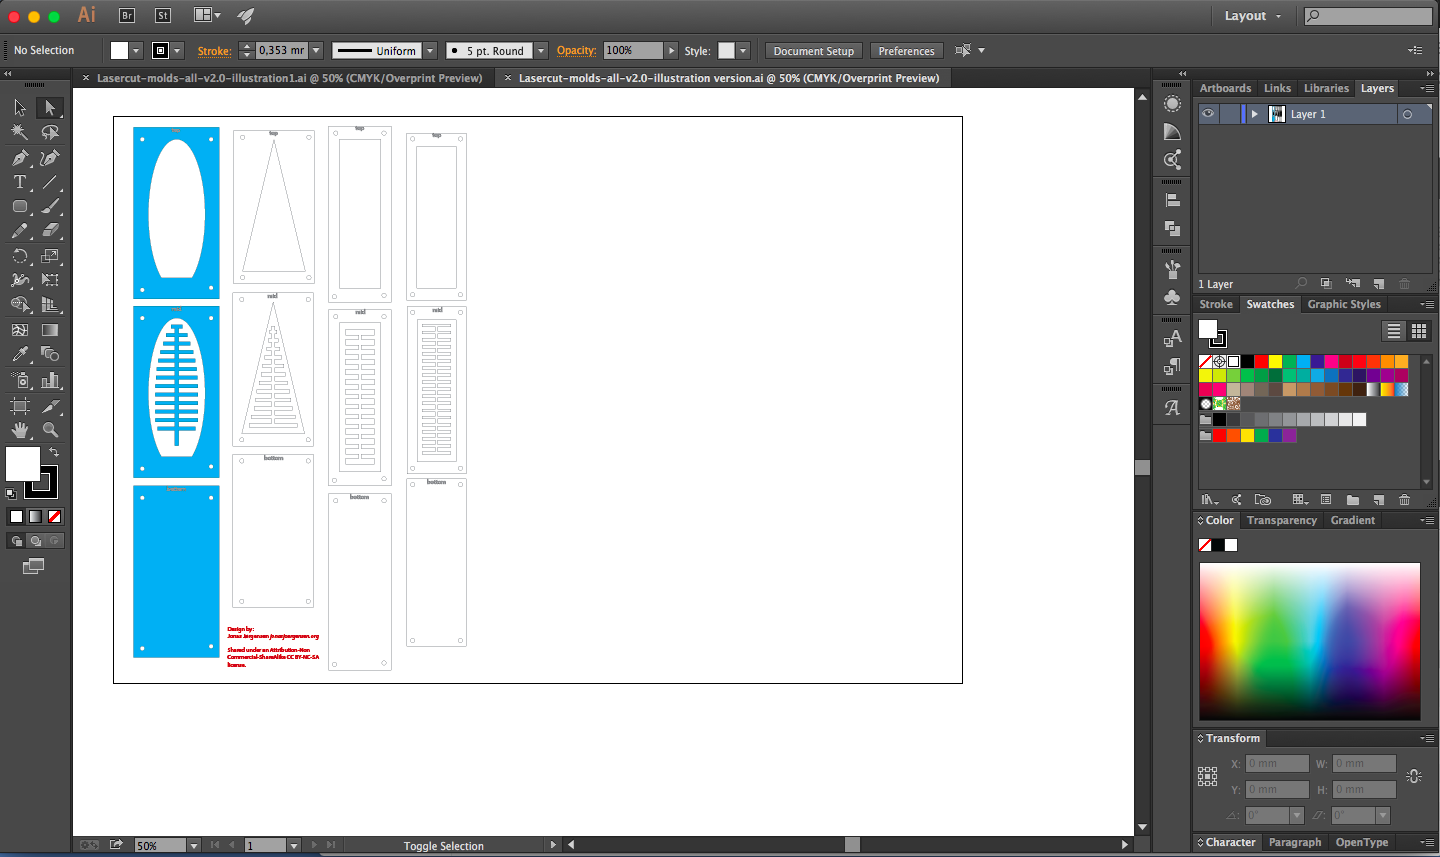Select the Selection tool (black arrow)
1440x857 pixels.
(x=20, y=108)
